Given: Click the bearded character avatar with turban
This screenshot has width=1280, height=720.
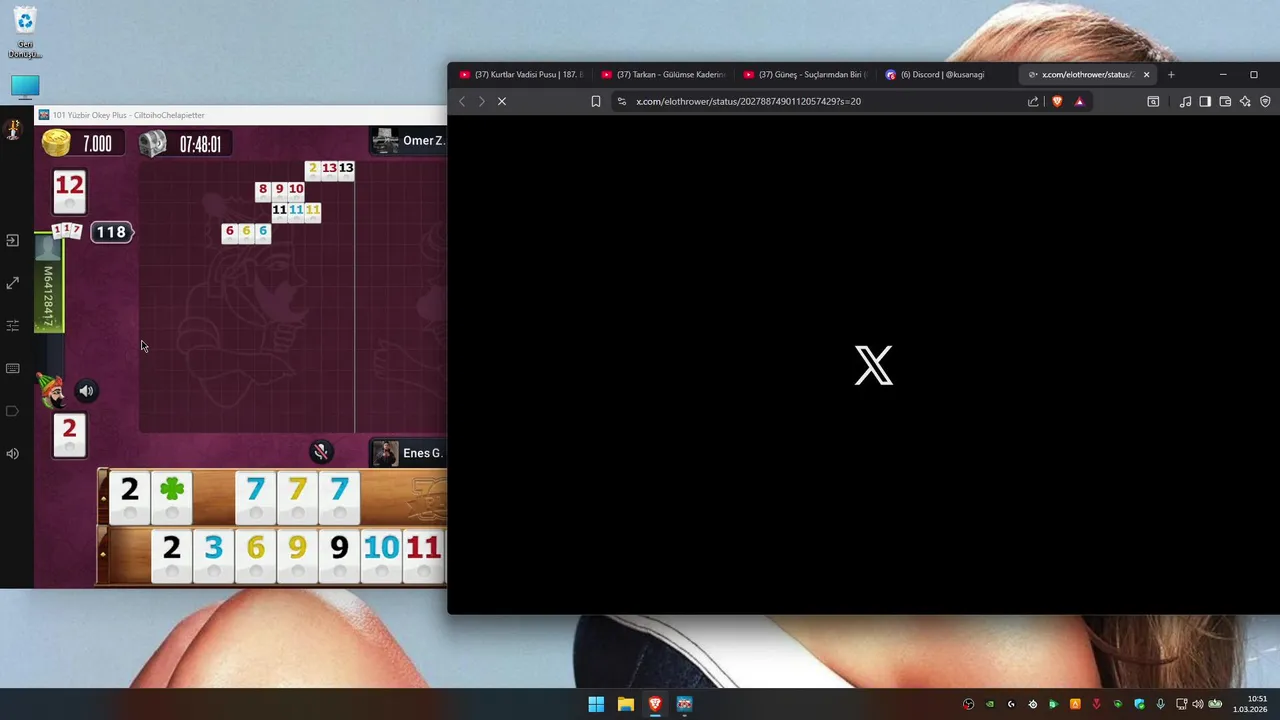Looking at the screenshot, I should (x=50, y=390).
